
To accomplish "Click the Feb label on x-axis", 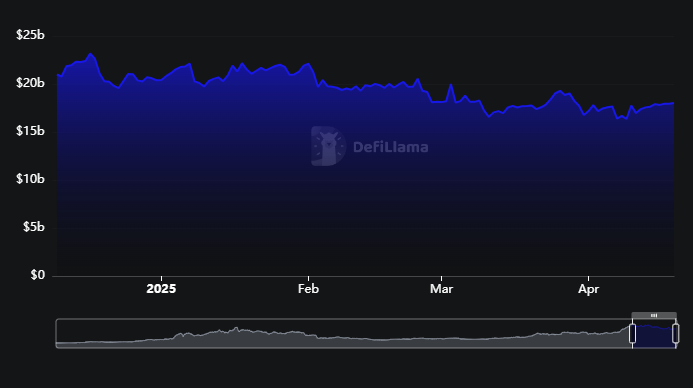I will [308, 289].
